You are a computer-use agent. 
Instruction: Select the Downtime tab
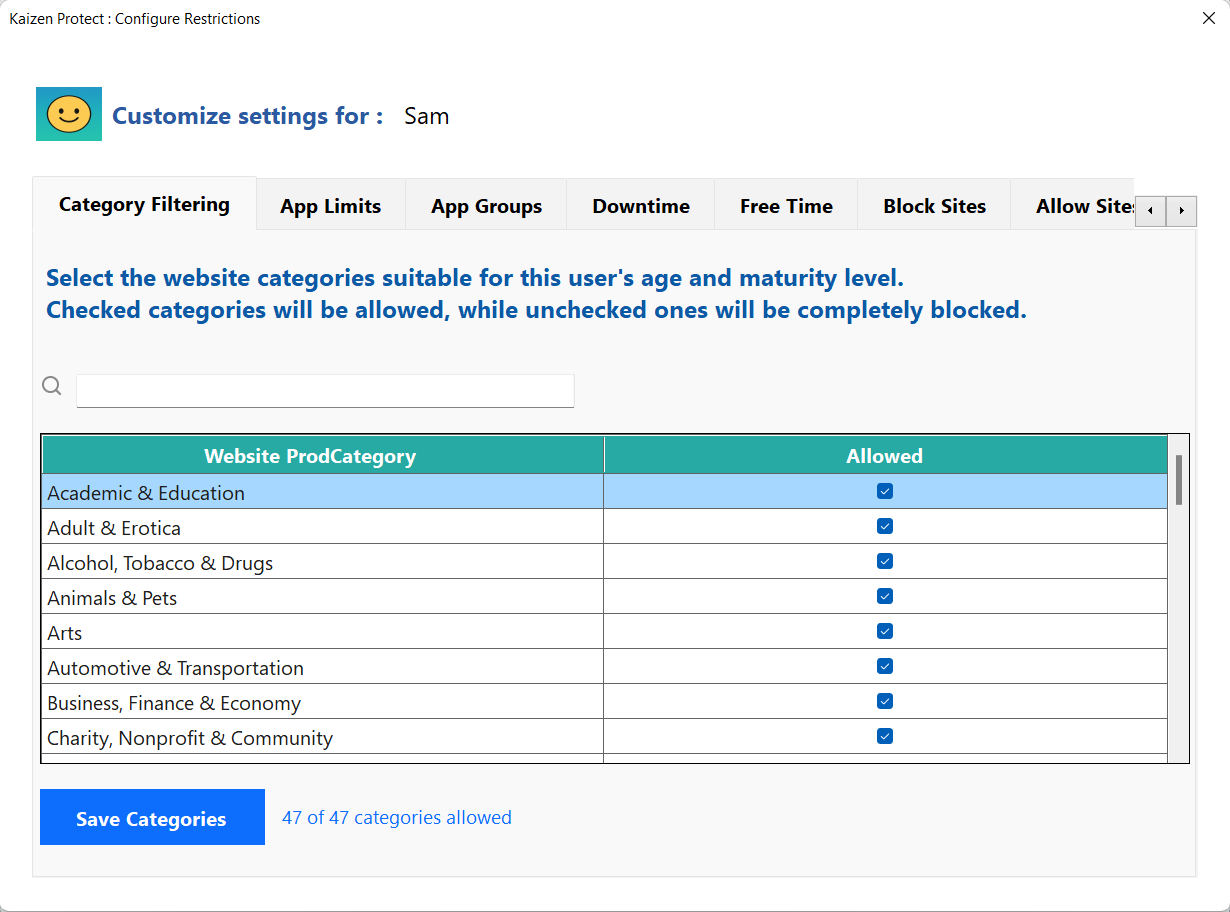pyautogui.click(x=641, y=205)
